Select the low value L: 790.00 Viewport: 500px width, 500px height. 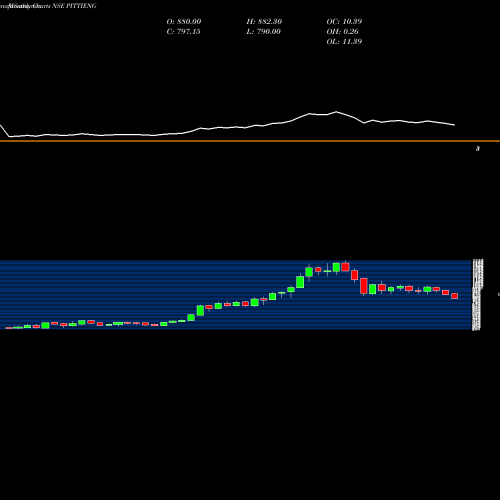tap(263, 32)
